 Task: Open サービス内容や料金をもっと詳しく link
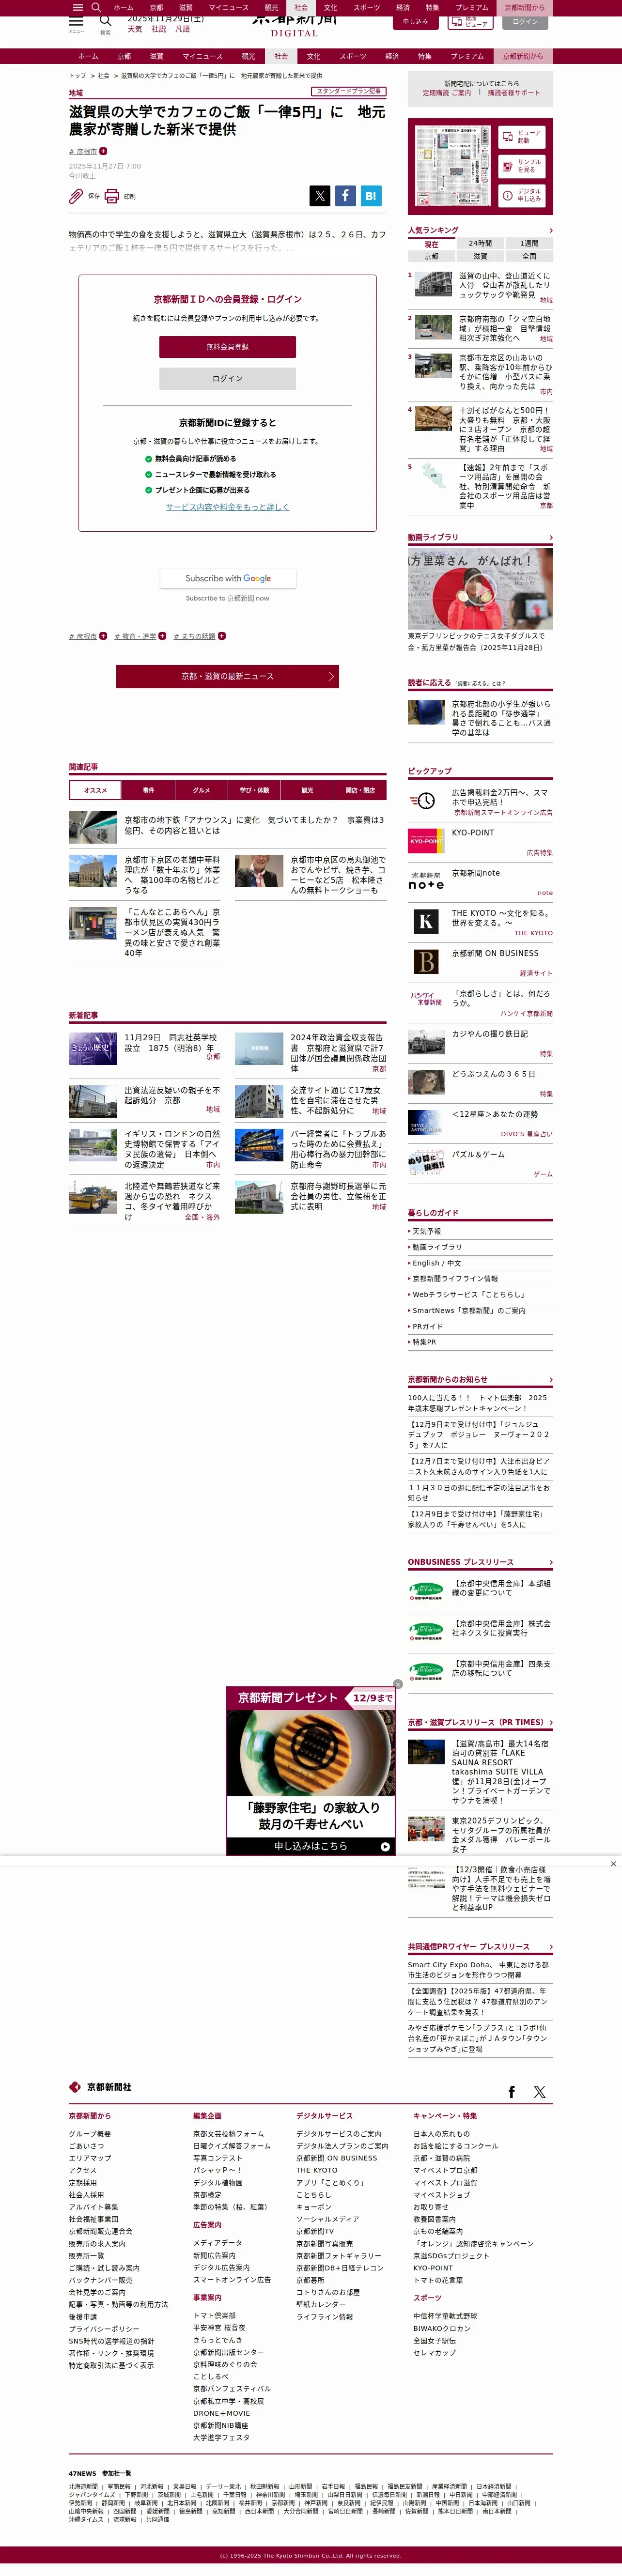tap(227, 507)
